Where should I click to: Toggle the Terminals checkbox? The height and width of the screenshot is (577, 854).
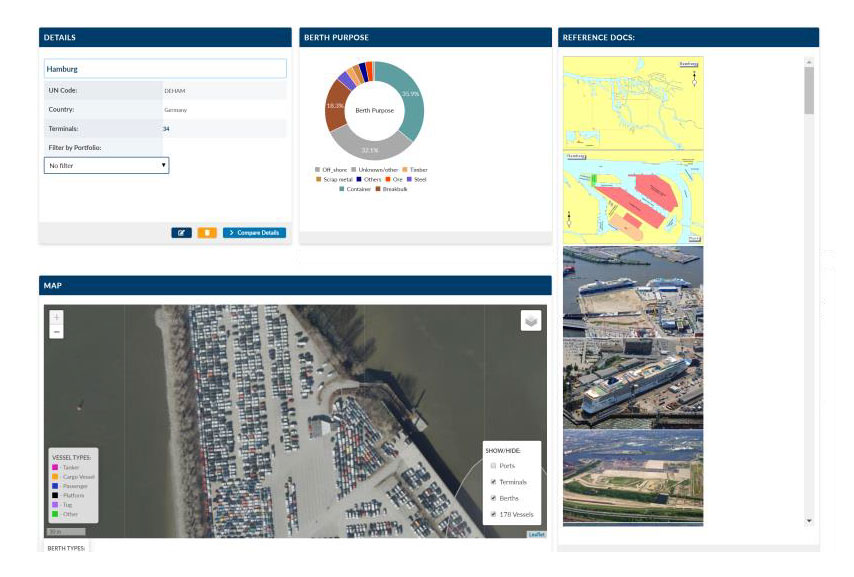coord(493,482)
